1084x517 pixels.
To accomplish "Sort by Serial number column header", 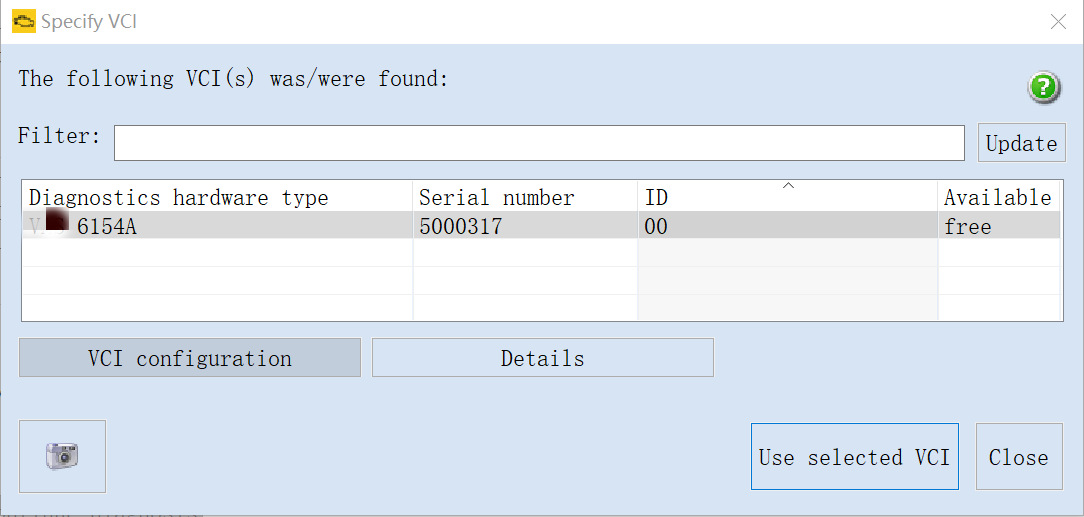I will coord(496,198).
